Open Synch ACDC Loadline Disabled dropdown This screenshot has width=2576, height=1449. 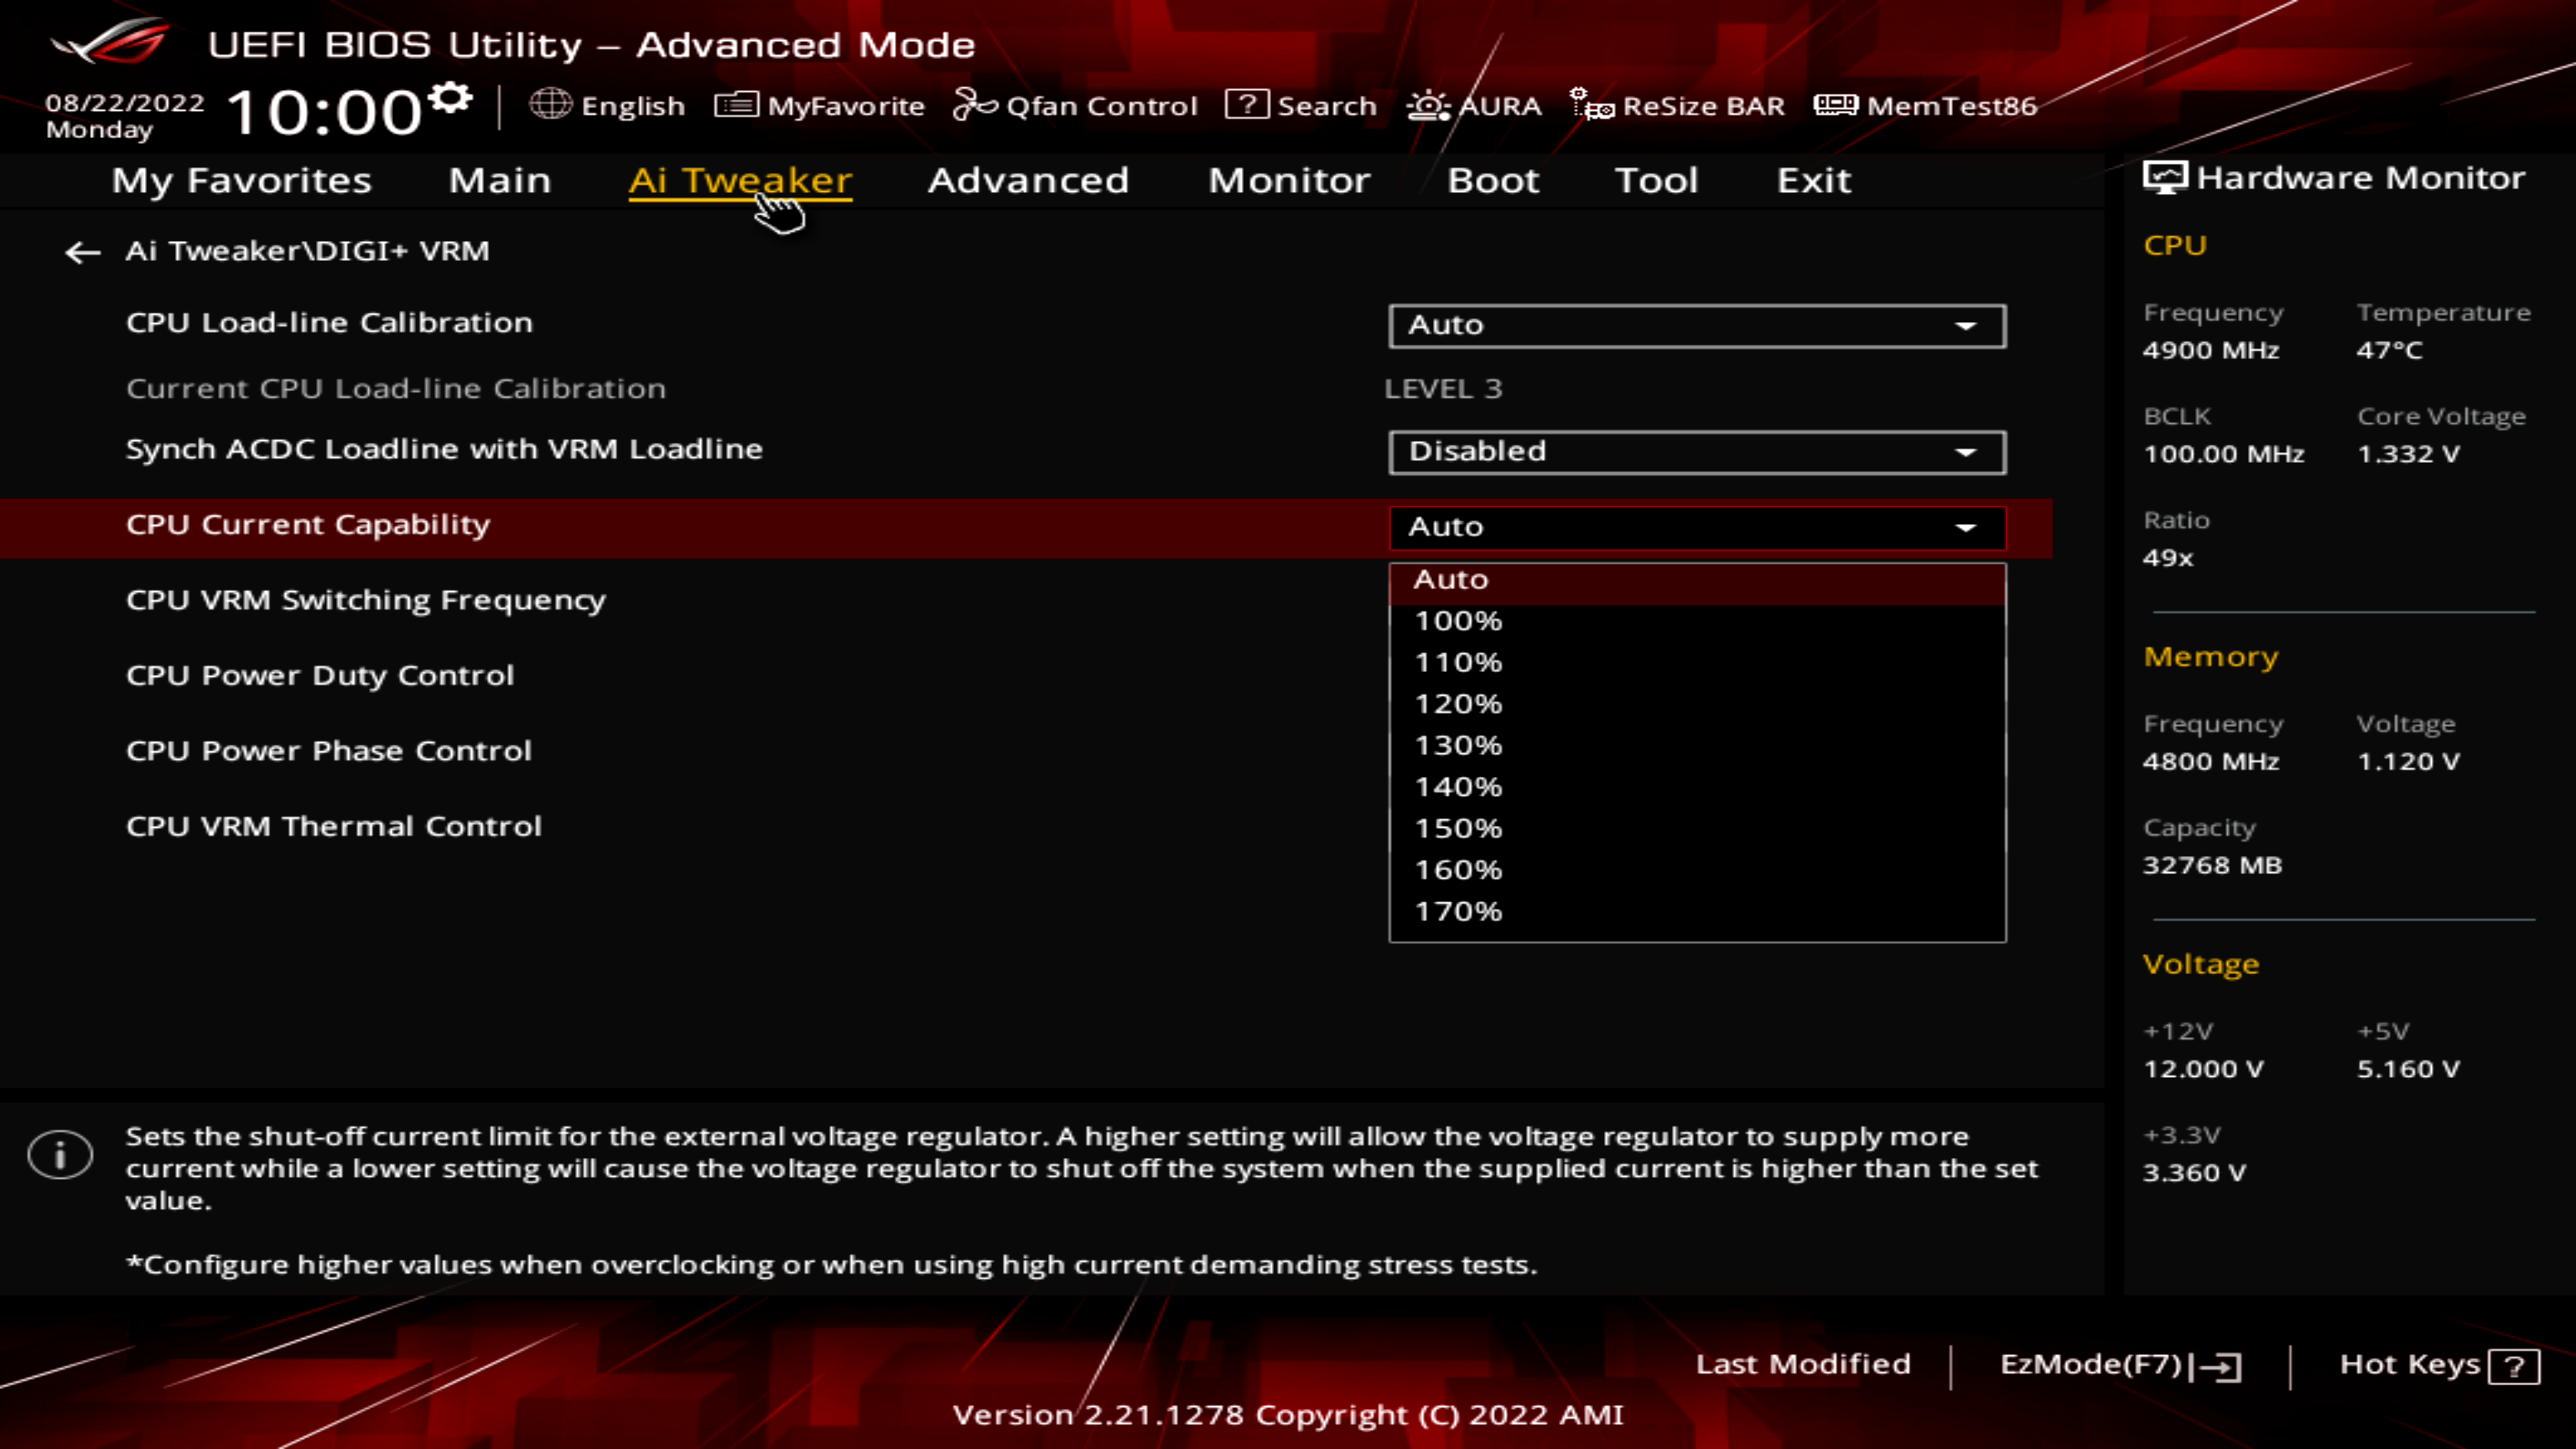click(1696, 452)
